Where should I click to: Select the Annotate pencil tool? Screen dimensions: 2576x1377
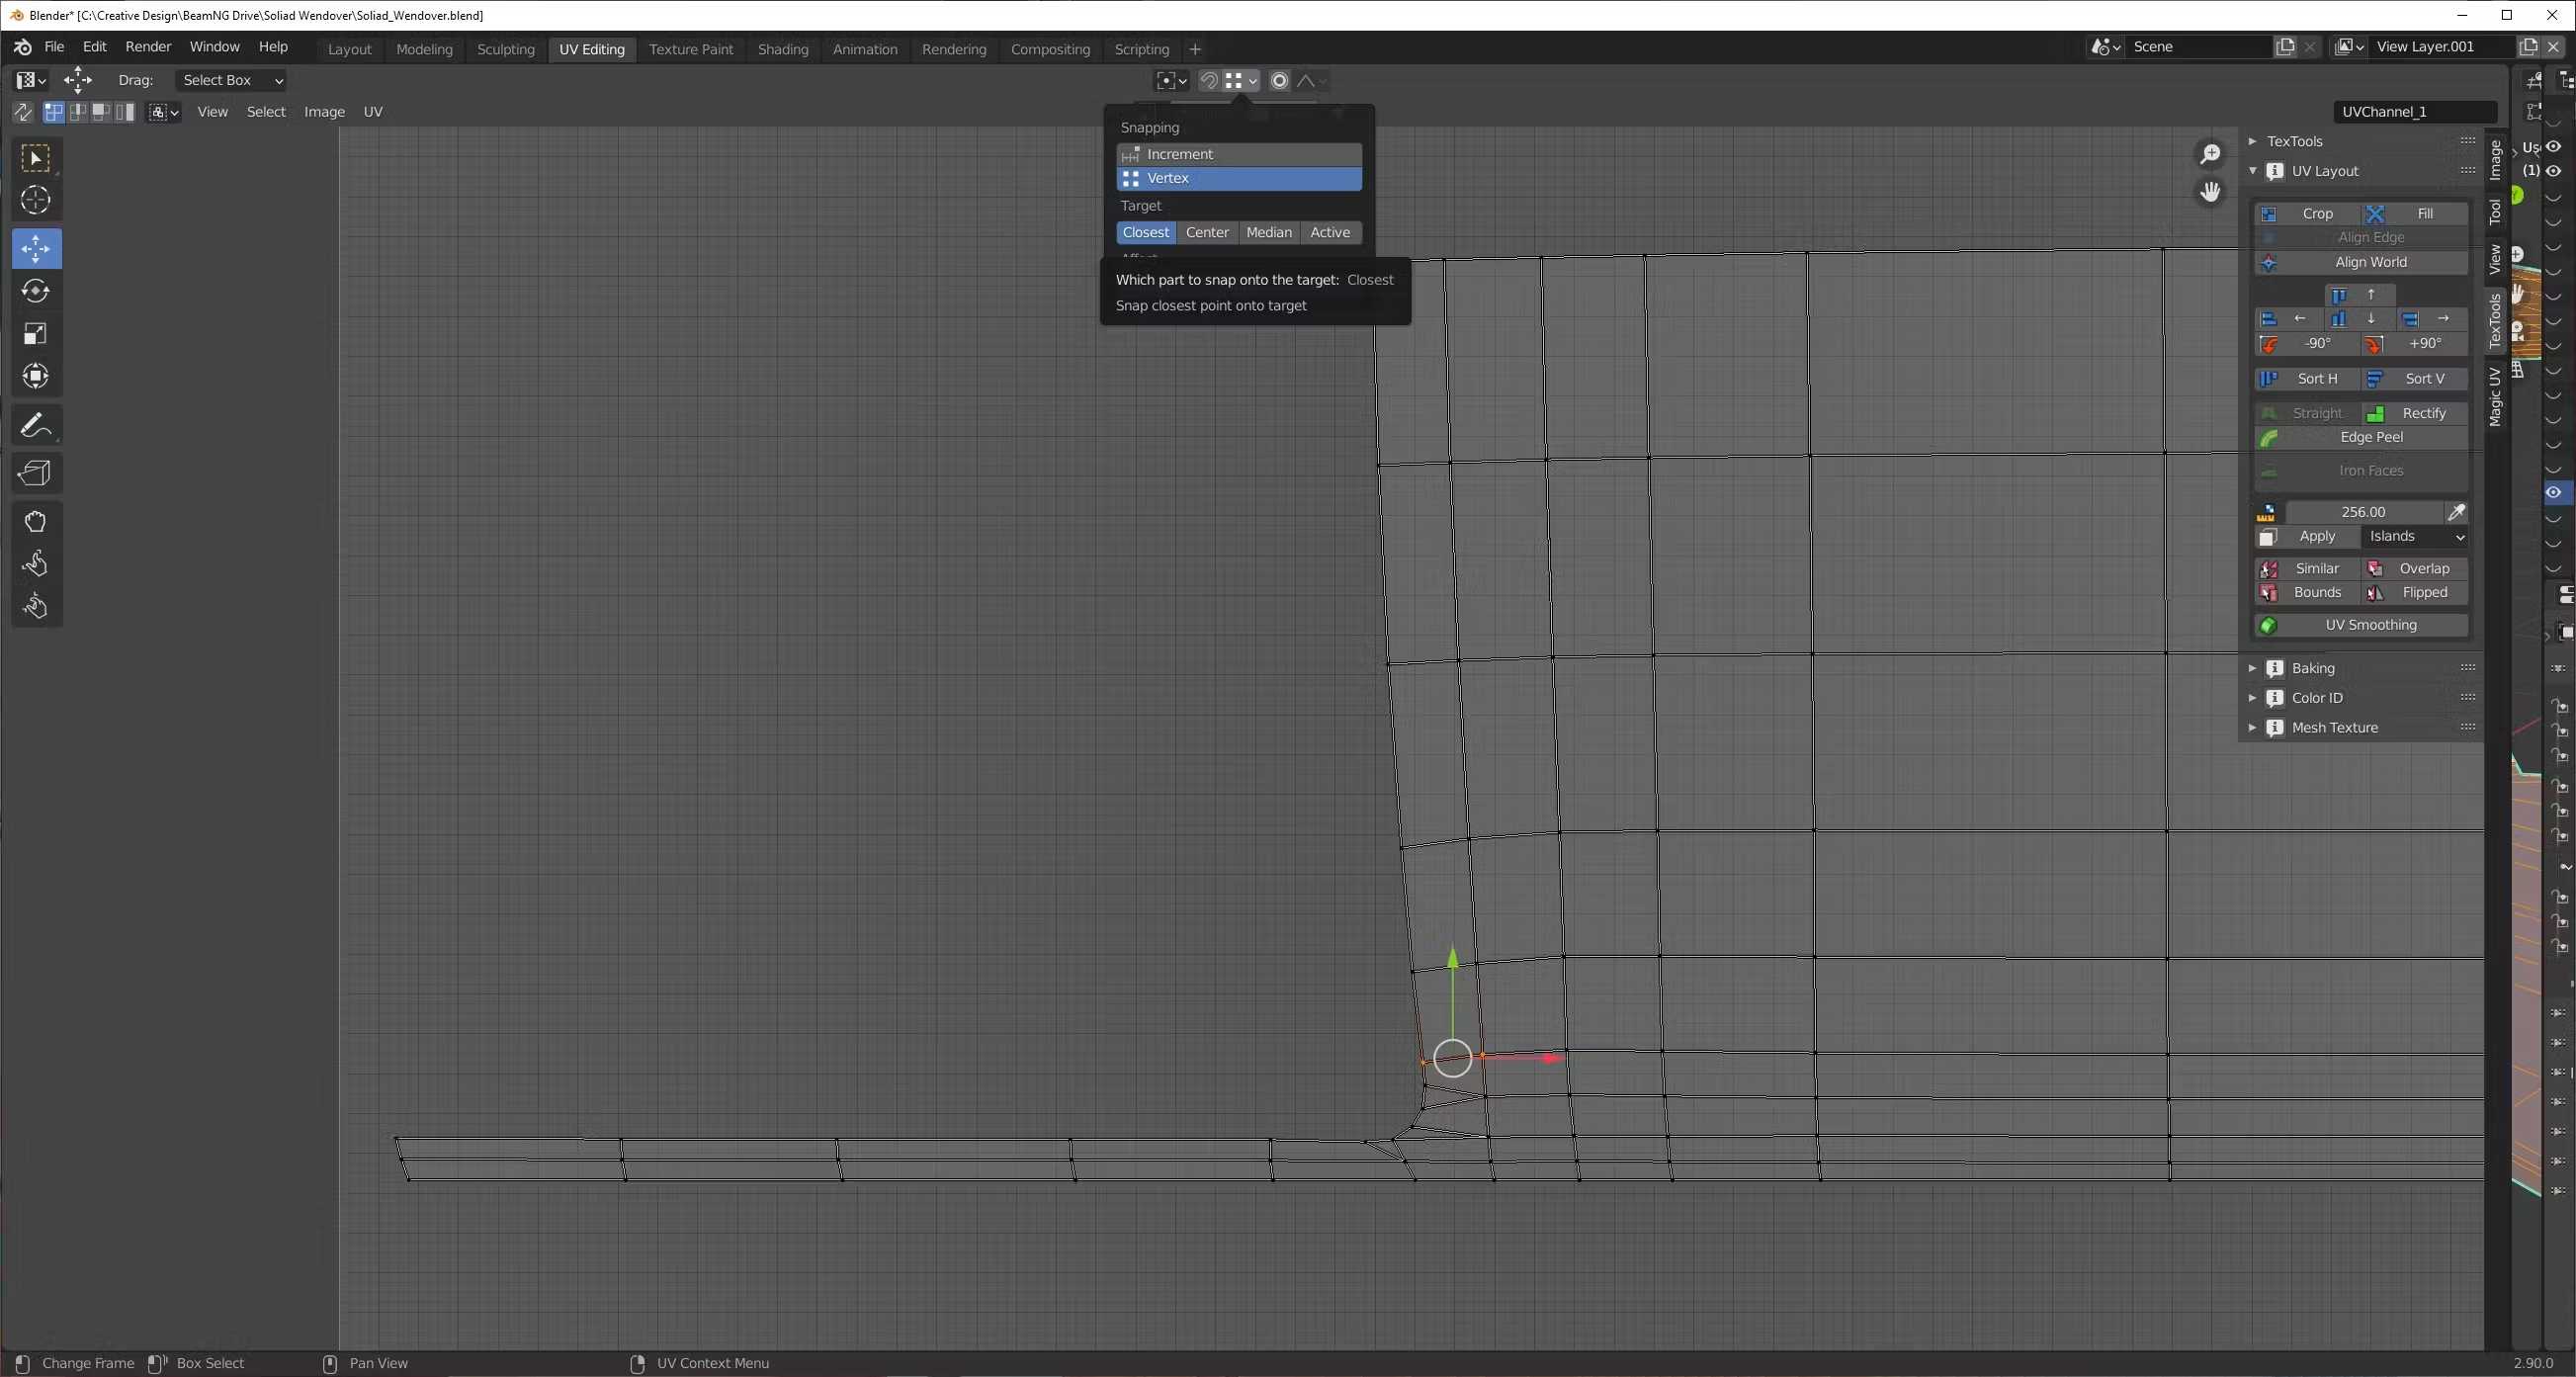(36, 426)
